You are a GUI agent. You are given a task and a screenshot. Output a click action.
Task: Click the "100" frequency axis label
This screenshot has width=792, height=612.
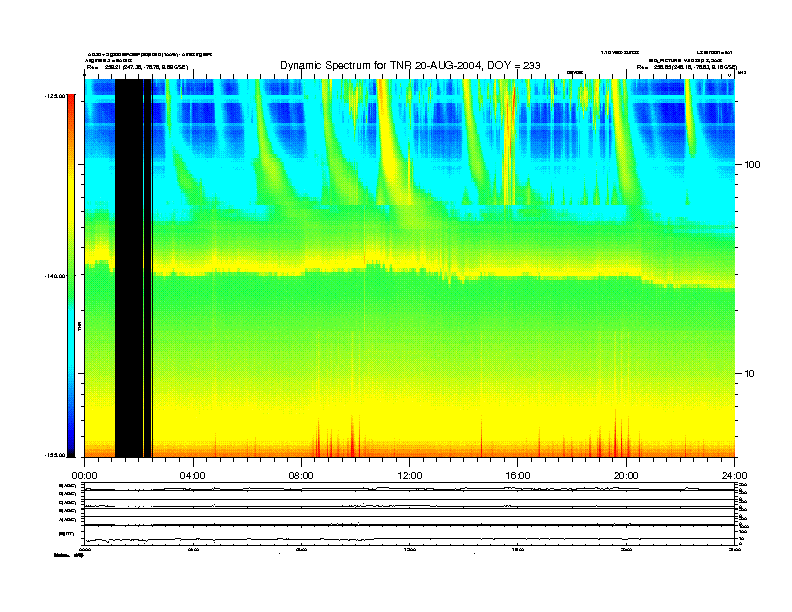752,165
